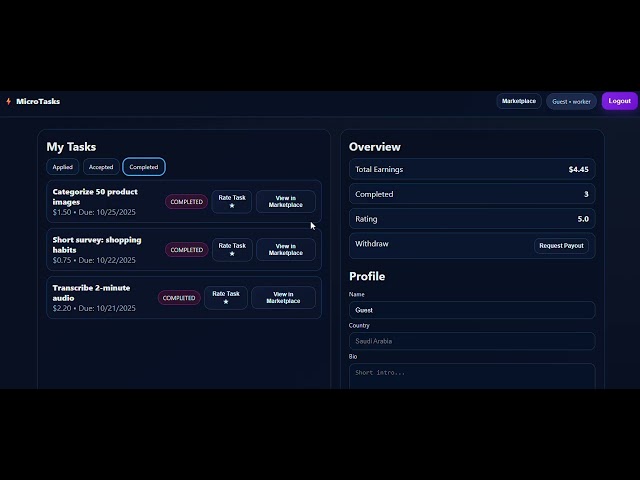Log out using the purple Logout button
The height and width of the screenshot is (480, 640).
620,101
